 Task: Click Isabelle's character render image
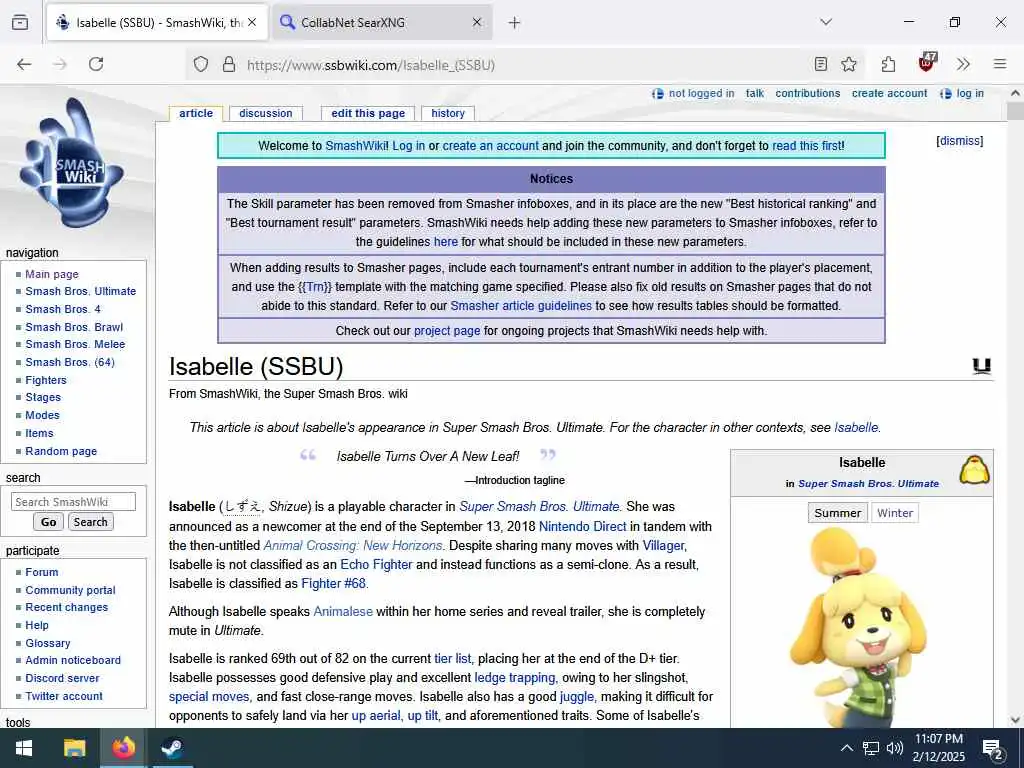tap(860, 627)
